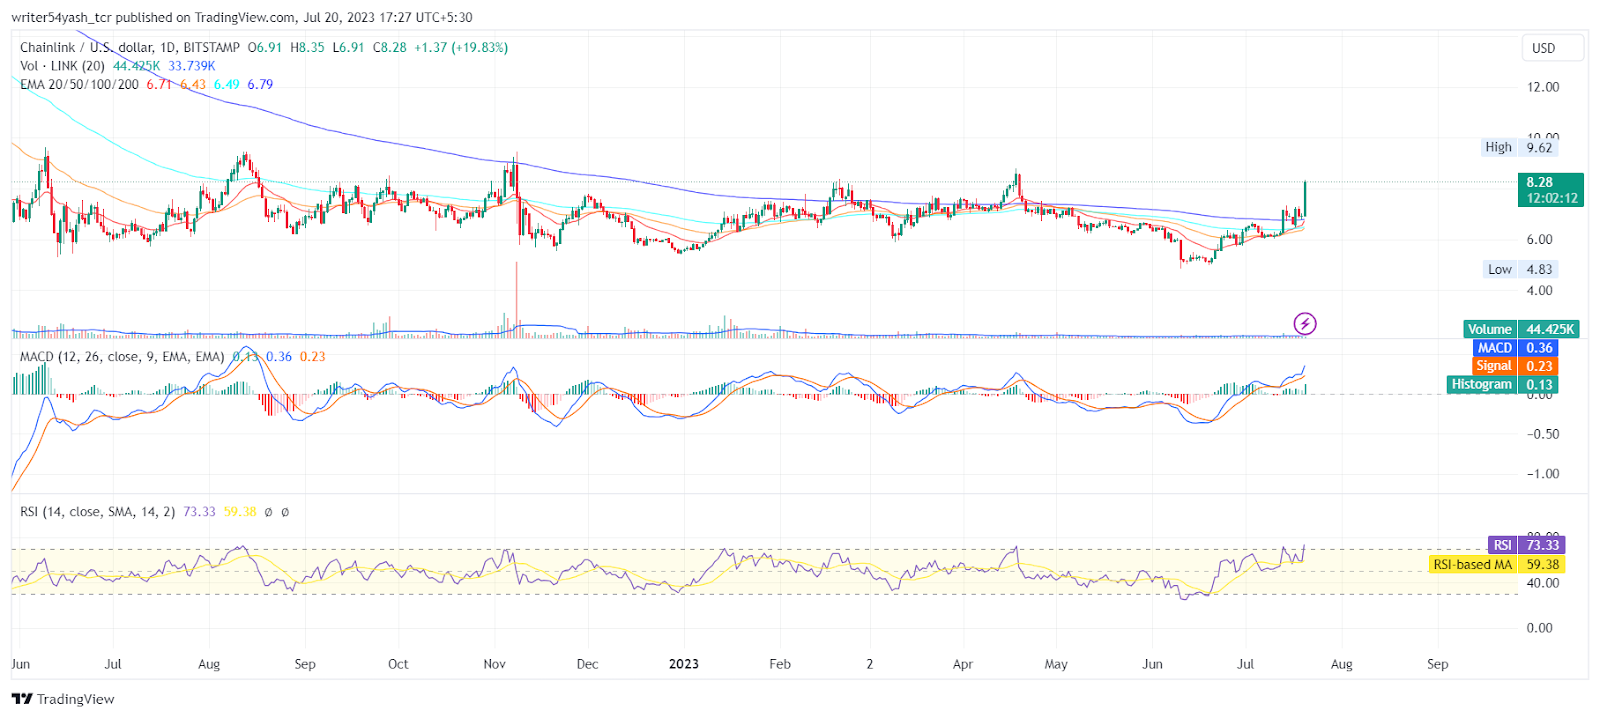Screen dimensions: 1600x718
Task: Click the Feb label on time axis
Action: point(780,664)
